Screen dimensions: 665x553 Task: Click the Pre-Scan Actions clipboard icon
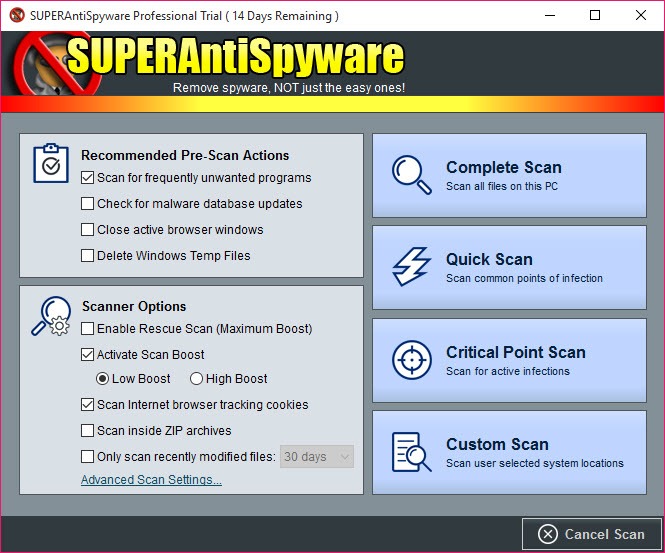coord(51,163)
